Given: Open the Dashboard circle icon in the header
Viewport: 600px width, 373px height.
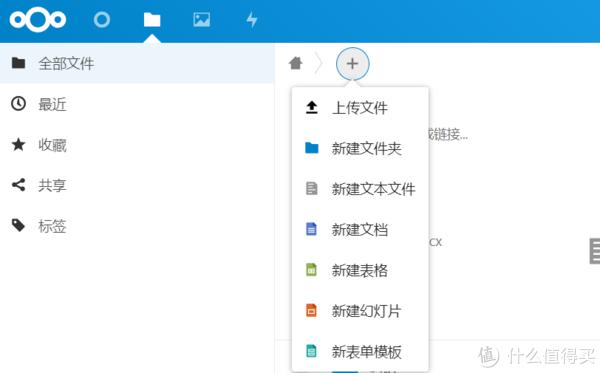Looking at the screenshot, I should click(x=102, y=20).
